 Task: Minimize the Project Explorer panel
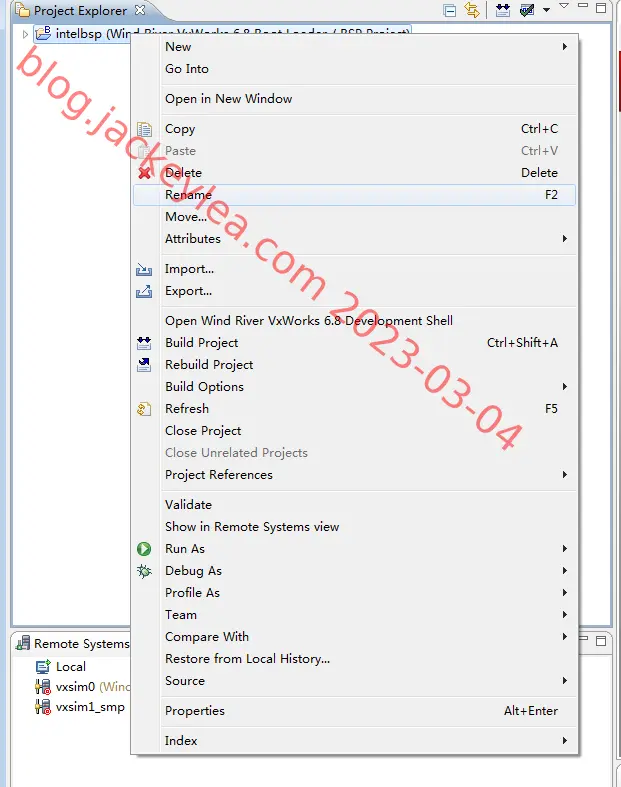click(583, 6)
